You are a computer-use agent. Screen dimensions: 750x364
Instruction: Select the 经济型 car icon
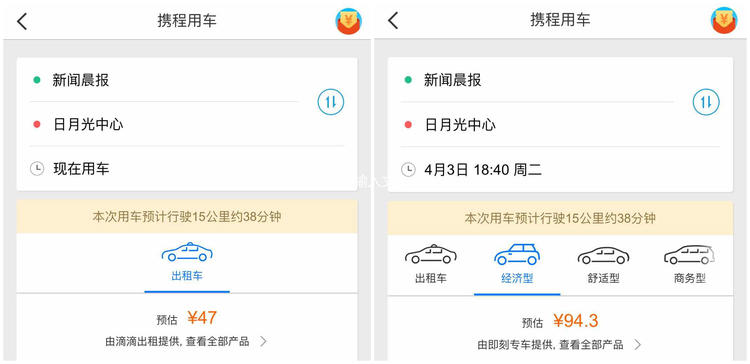pos(517,254)
